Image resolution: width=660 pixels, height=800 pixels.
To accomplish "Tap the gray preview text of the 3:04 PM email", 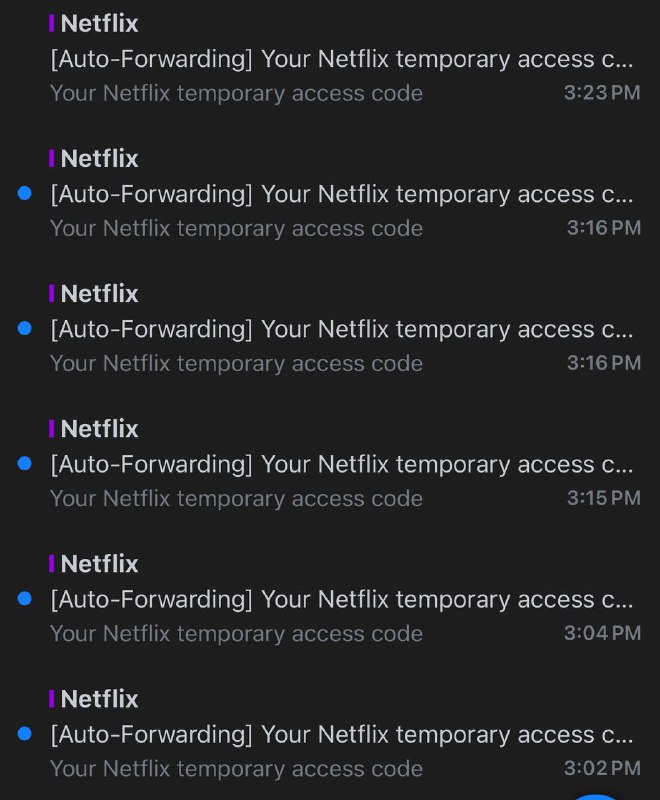I will (236, 633).
